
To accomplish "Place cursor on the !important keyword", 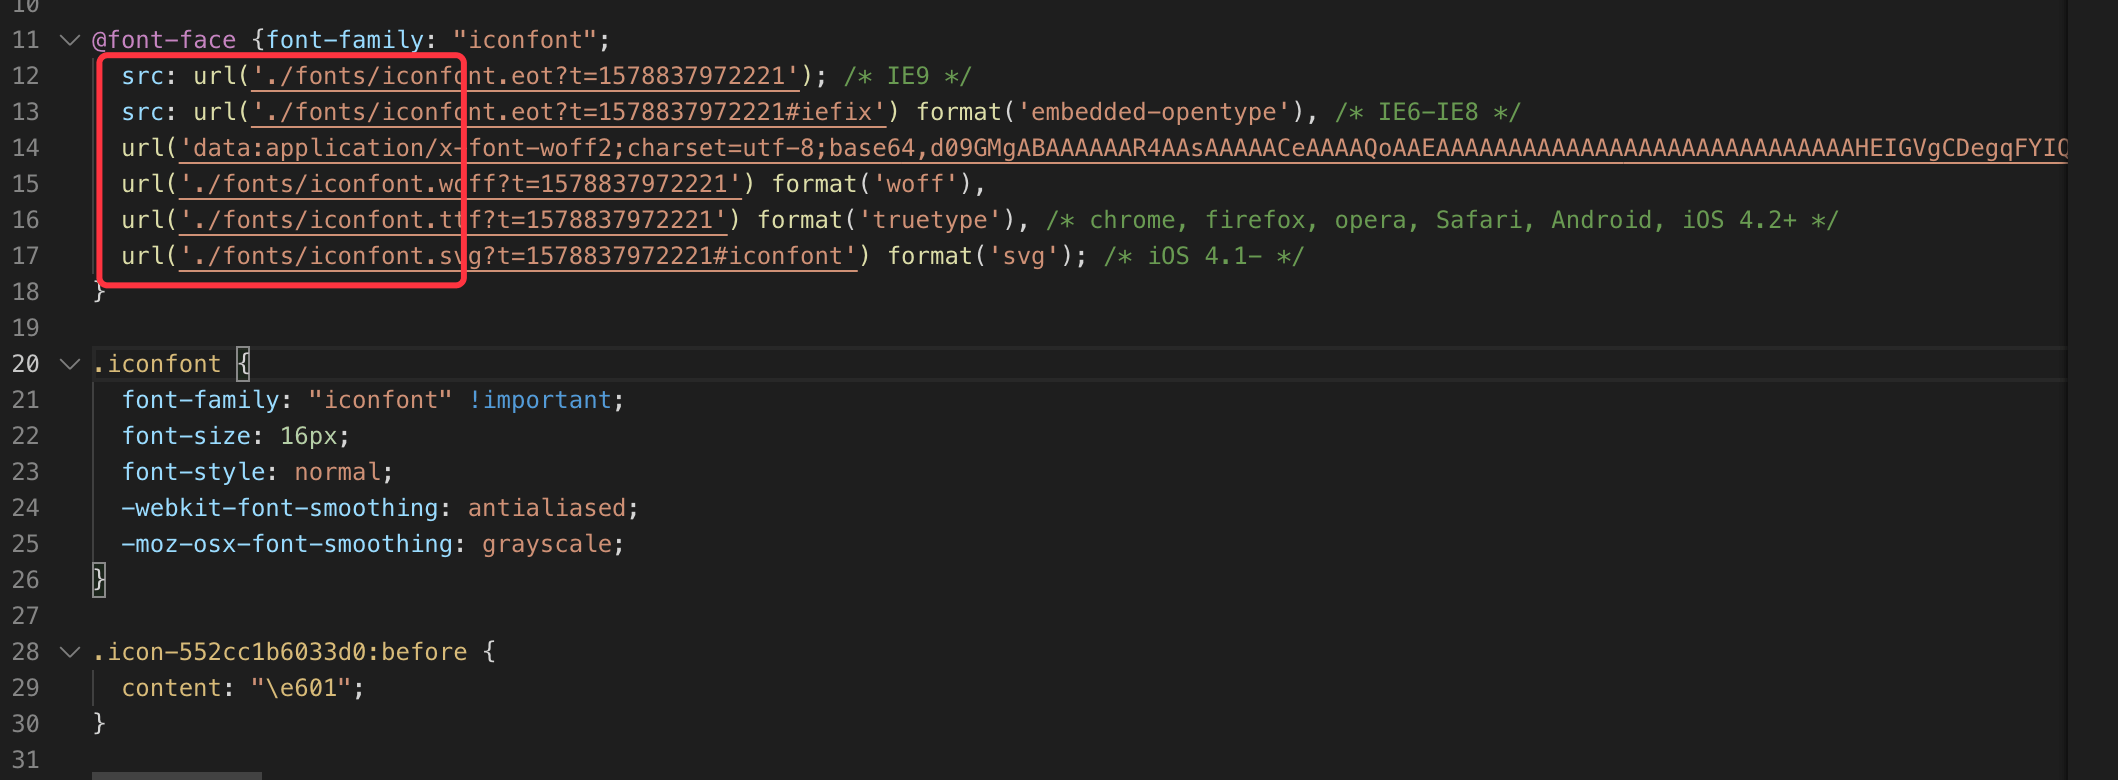I will (540, 400).
